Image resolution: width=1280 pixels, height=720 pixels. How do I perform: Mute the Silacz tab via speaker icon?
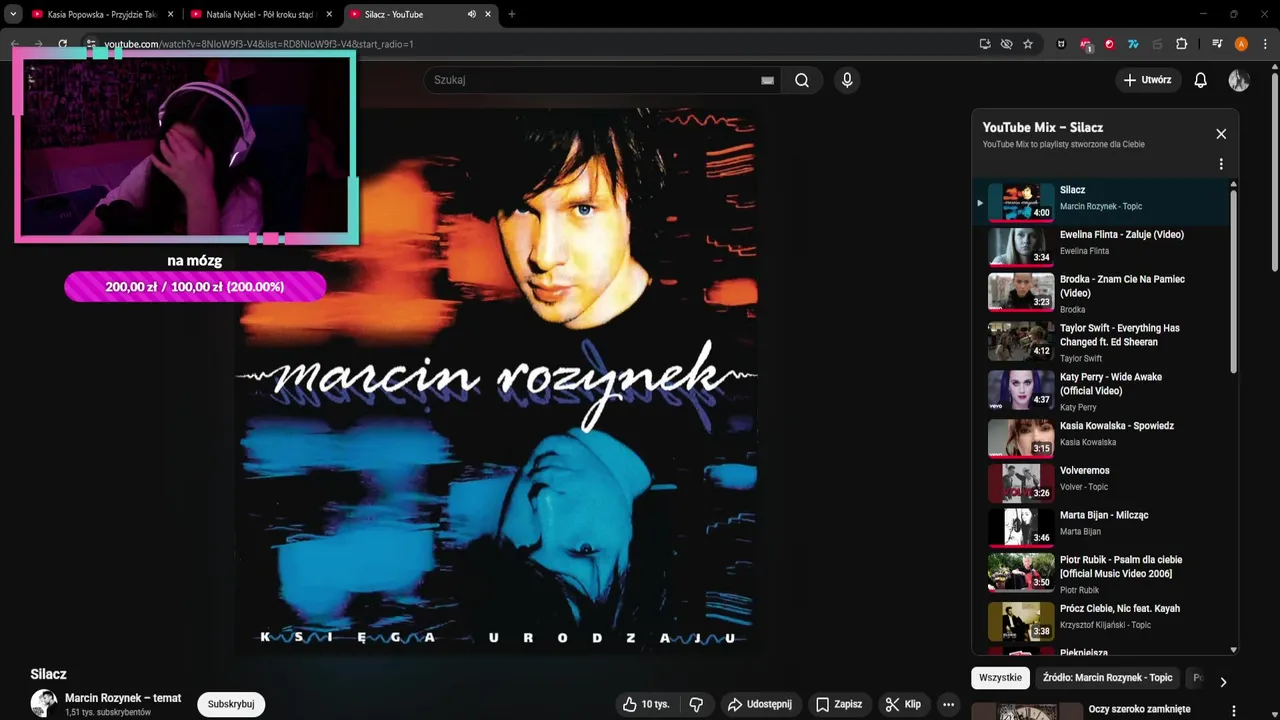point(472,14)
